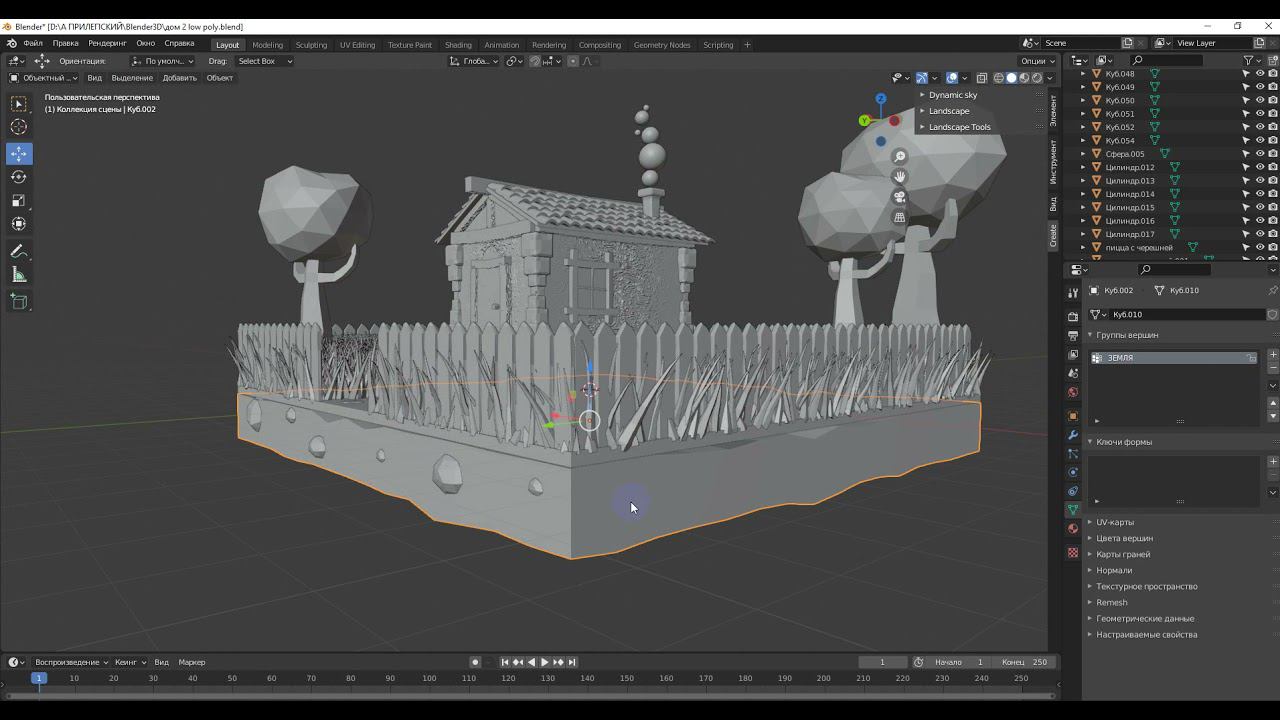Viewport: 1280px width, 720px height.
Task: Click the pan view hand icon
Action: pos(900,177)
